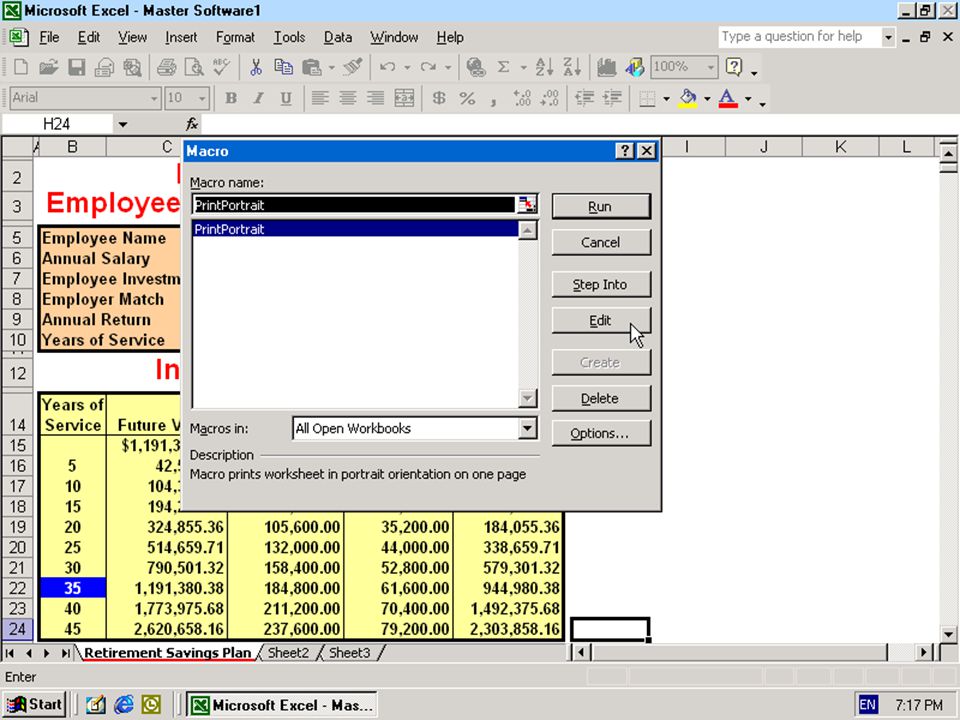Center text with the Center align button
Screen dimensions: 960x720
(348, 98)
